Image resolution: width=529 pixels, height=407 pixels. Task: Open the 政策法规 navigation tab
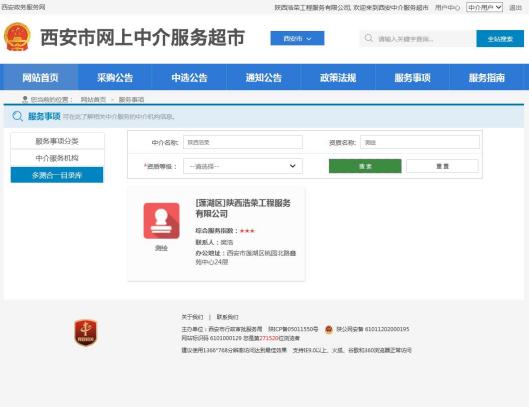click(x=338, y=78)
